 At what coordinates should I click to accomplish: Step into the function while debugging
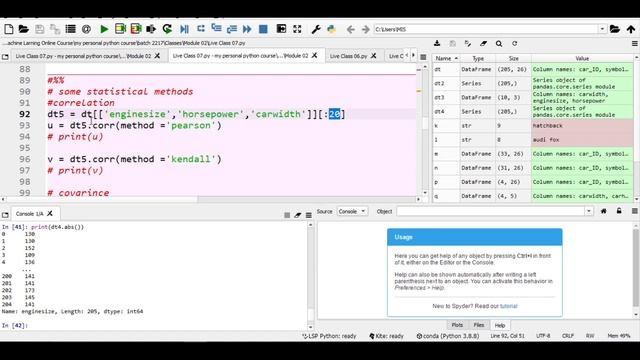216,29
